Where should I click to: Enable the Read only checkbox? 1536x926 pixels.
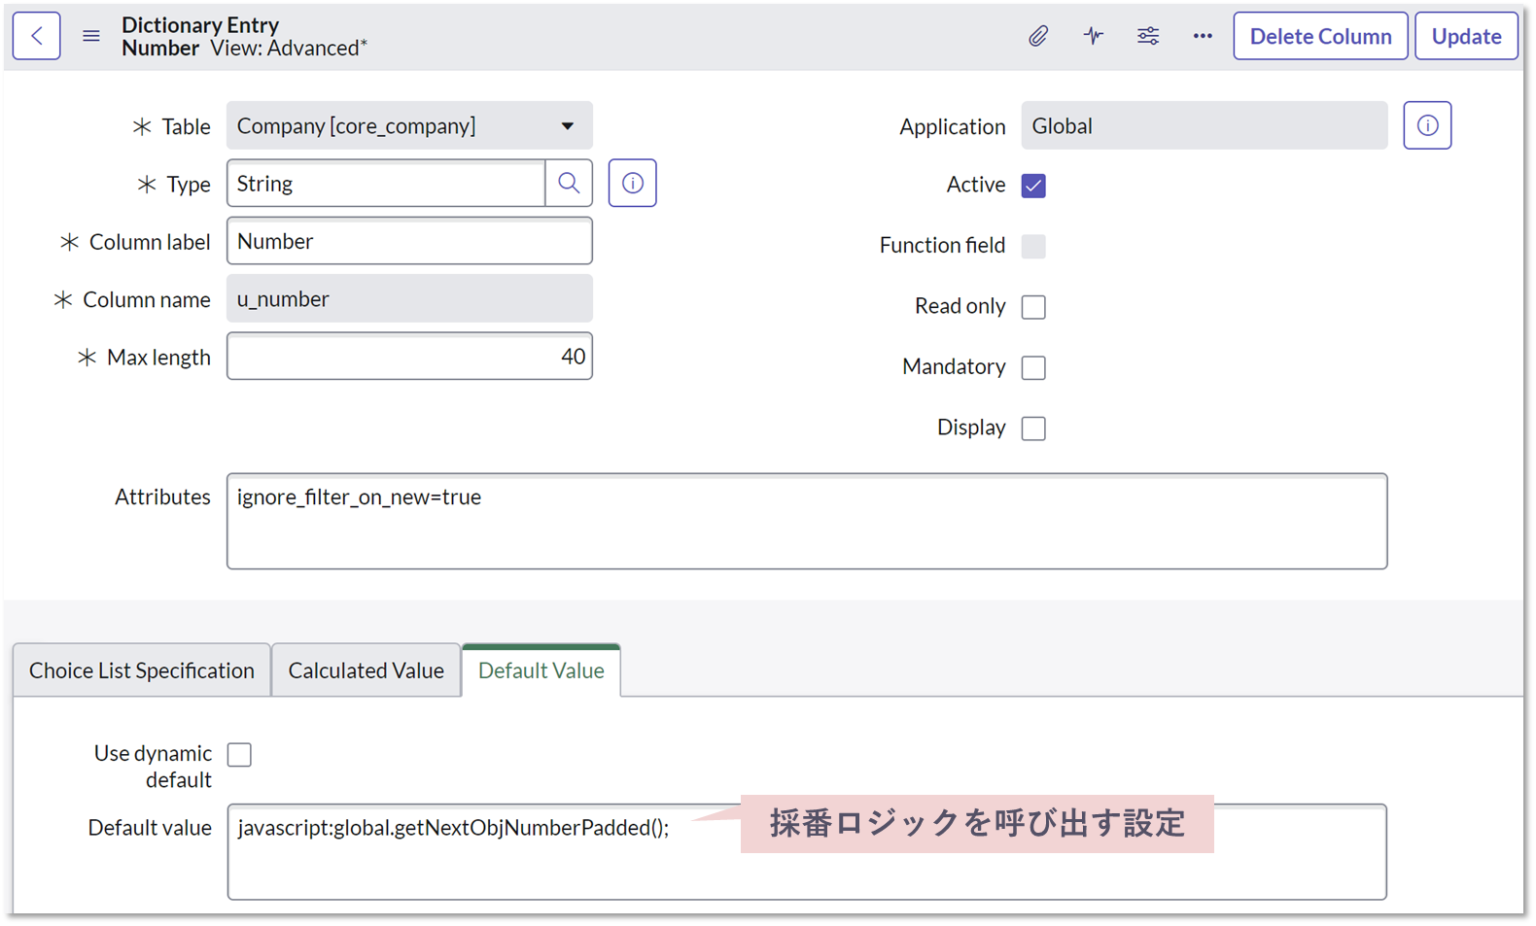[x=1034, y=307]
